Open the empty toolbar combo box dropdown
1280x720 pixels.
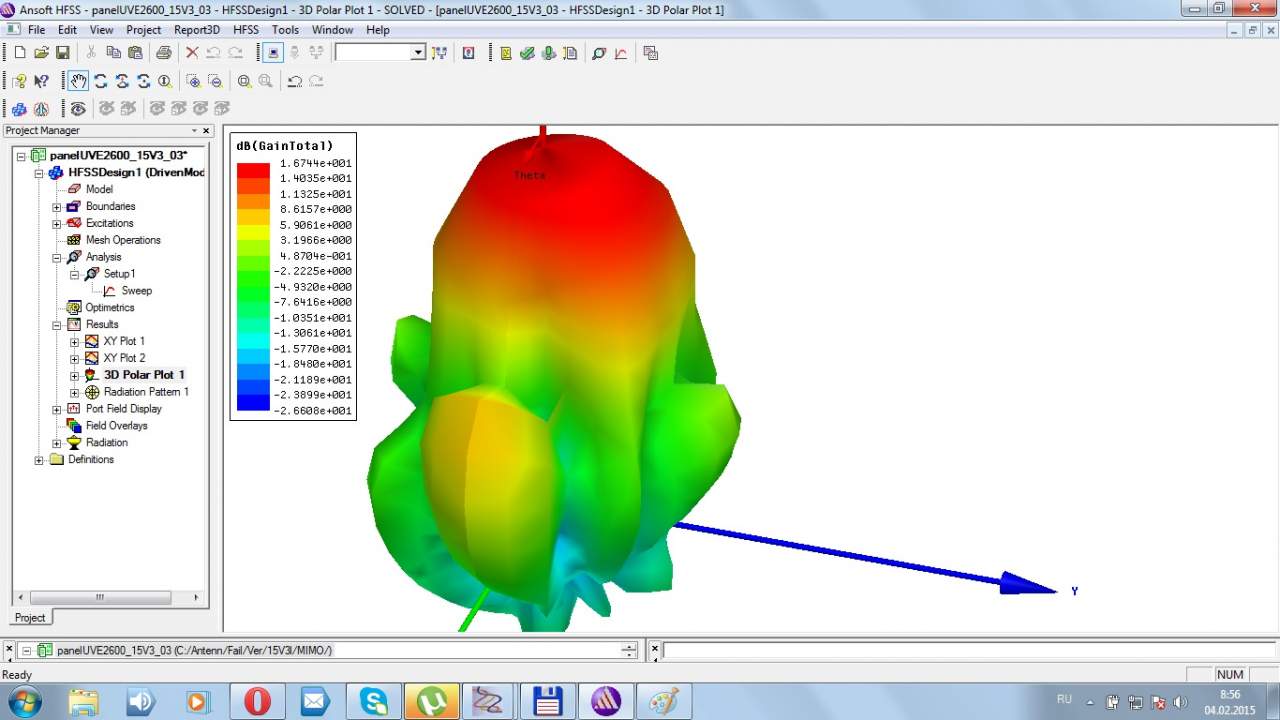click(418, 53)
